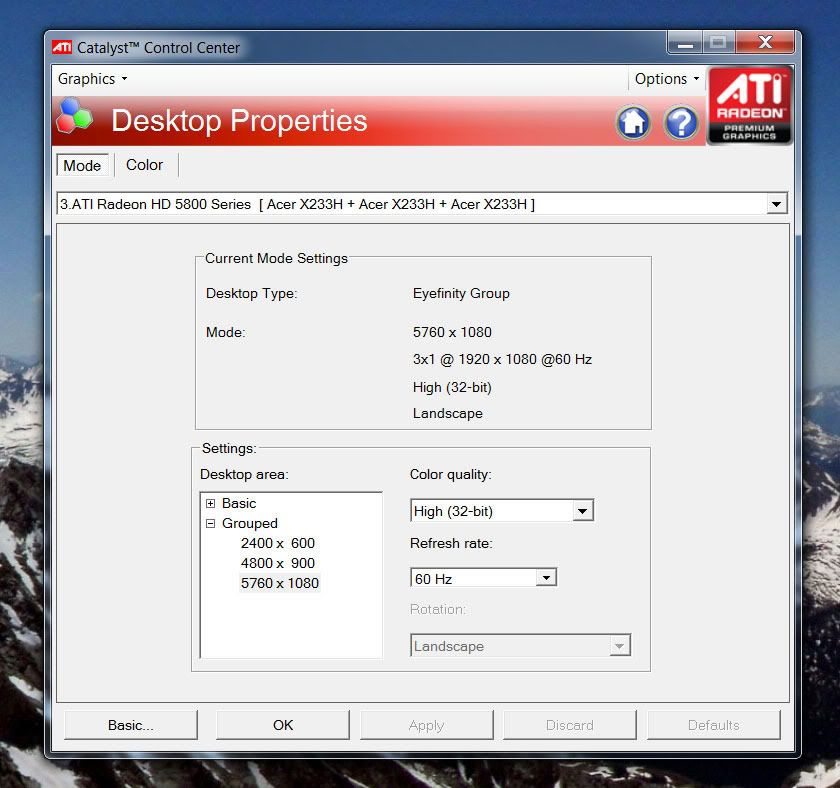Select the 4800 x 900 resolution
This screenshot has width=840, height=788.
(278, 563)
